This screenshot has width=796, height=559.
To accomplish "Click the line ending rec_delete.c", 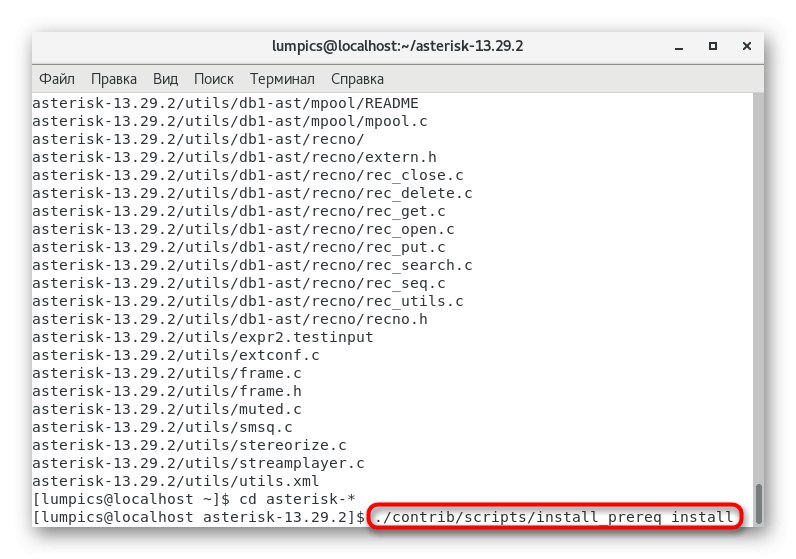I will coord(252,193).
